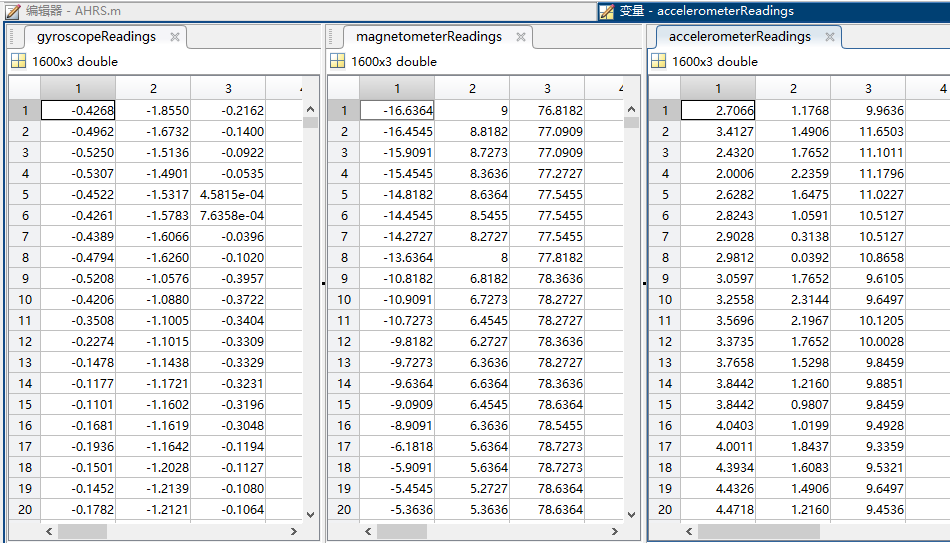This screenshot has width=950, height=543.
Task: Select row 5 header in gyroscopeReadings
Action: [x=25, y=195]
